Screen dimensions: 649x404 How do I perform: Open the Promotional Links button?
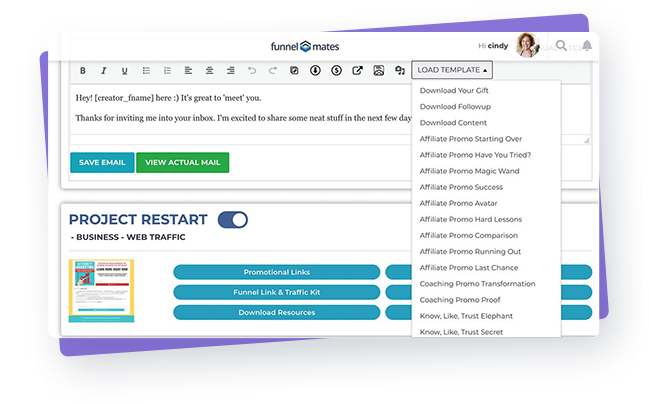[x=276, y=272]
